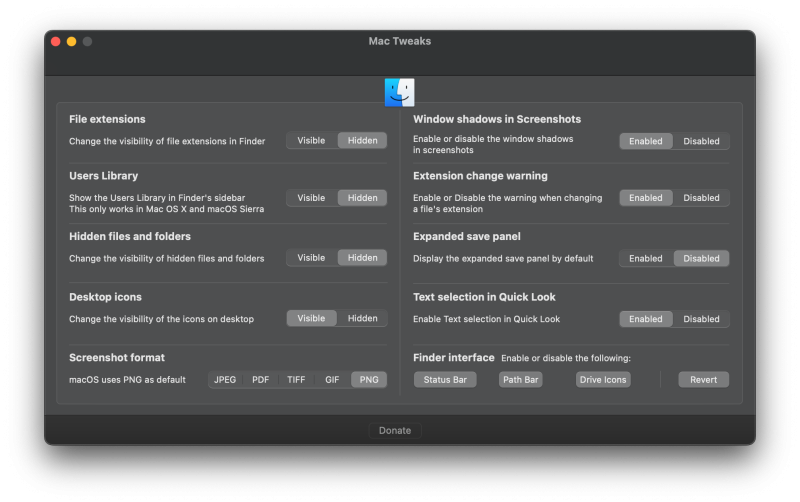Click Revert for Finder interface
Screen dimensions: 800x502
(704, 380)
